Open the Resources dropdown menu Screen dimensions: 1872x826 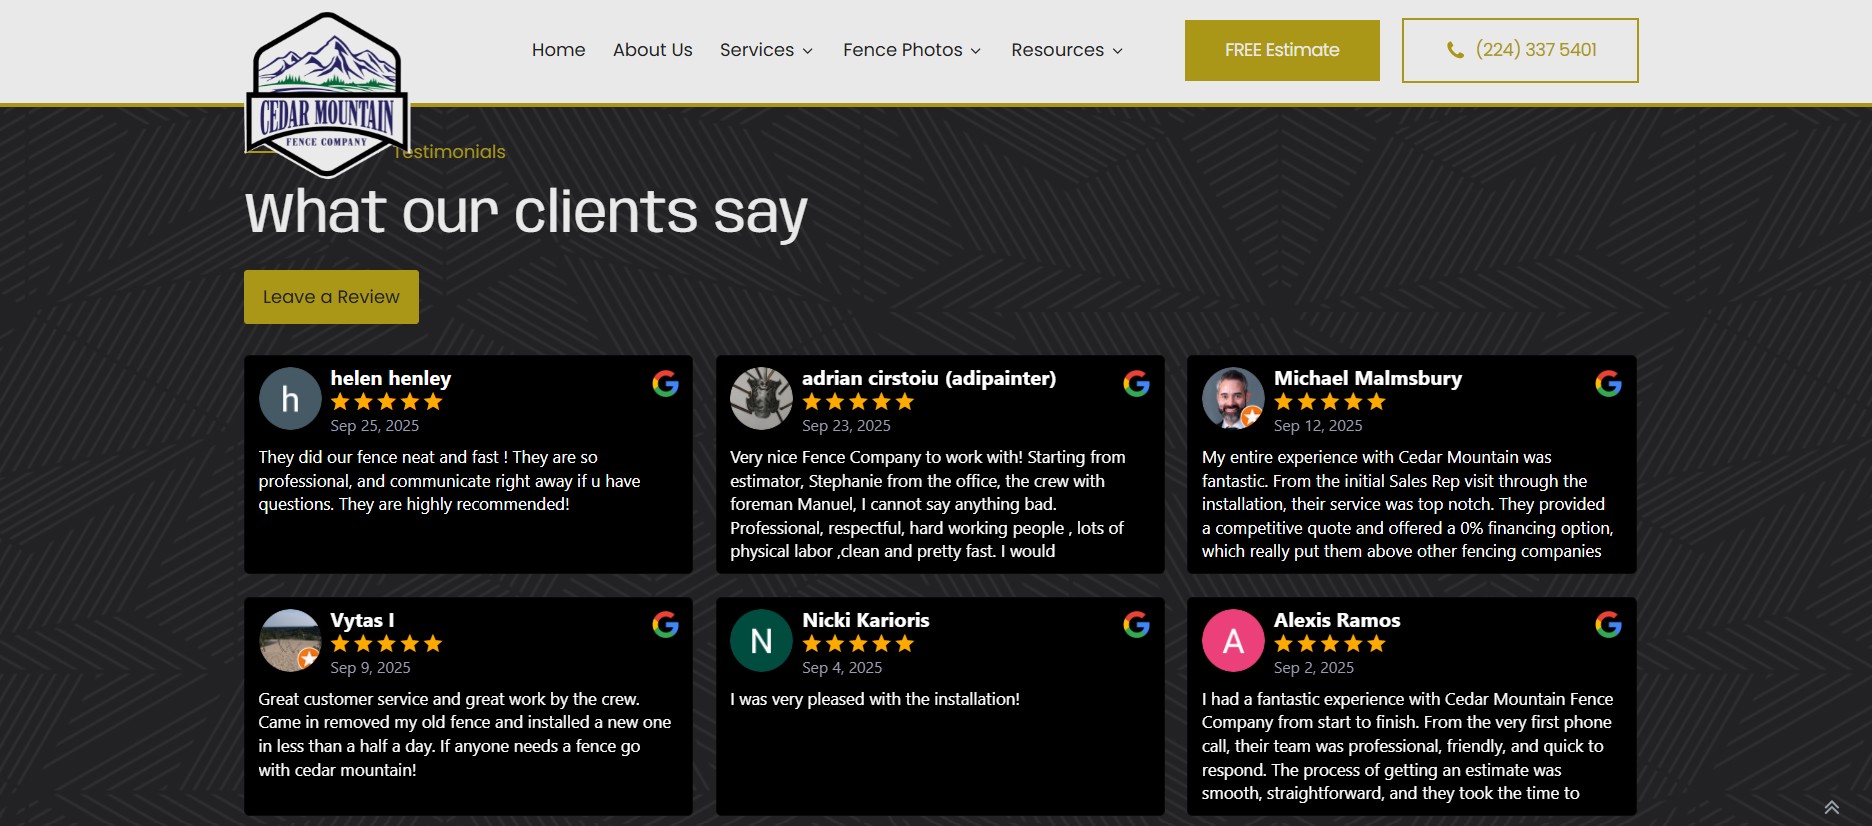tap(1066, 50)
